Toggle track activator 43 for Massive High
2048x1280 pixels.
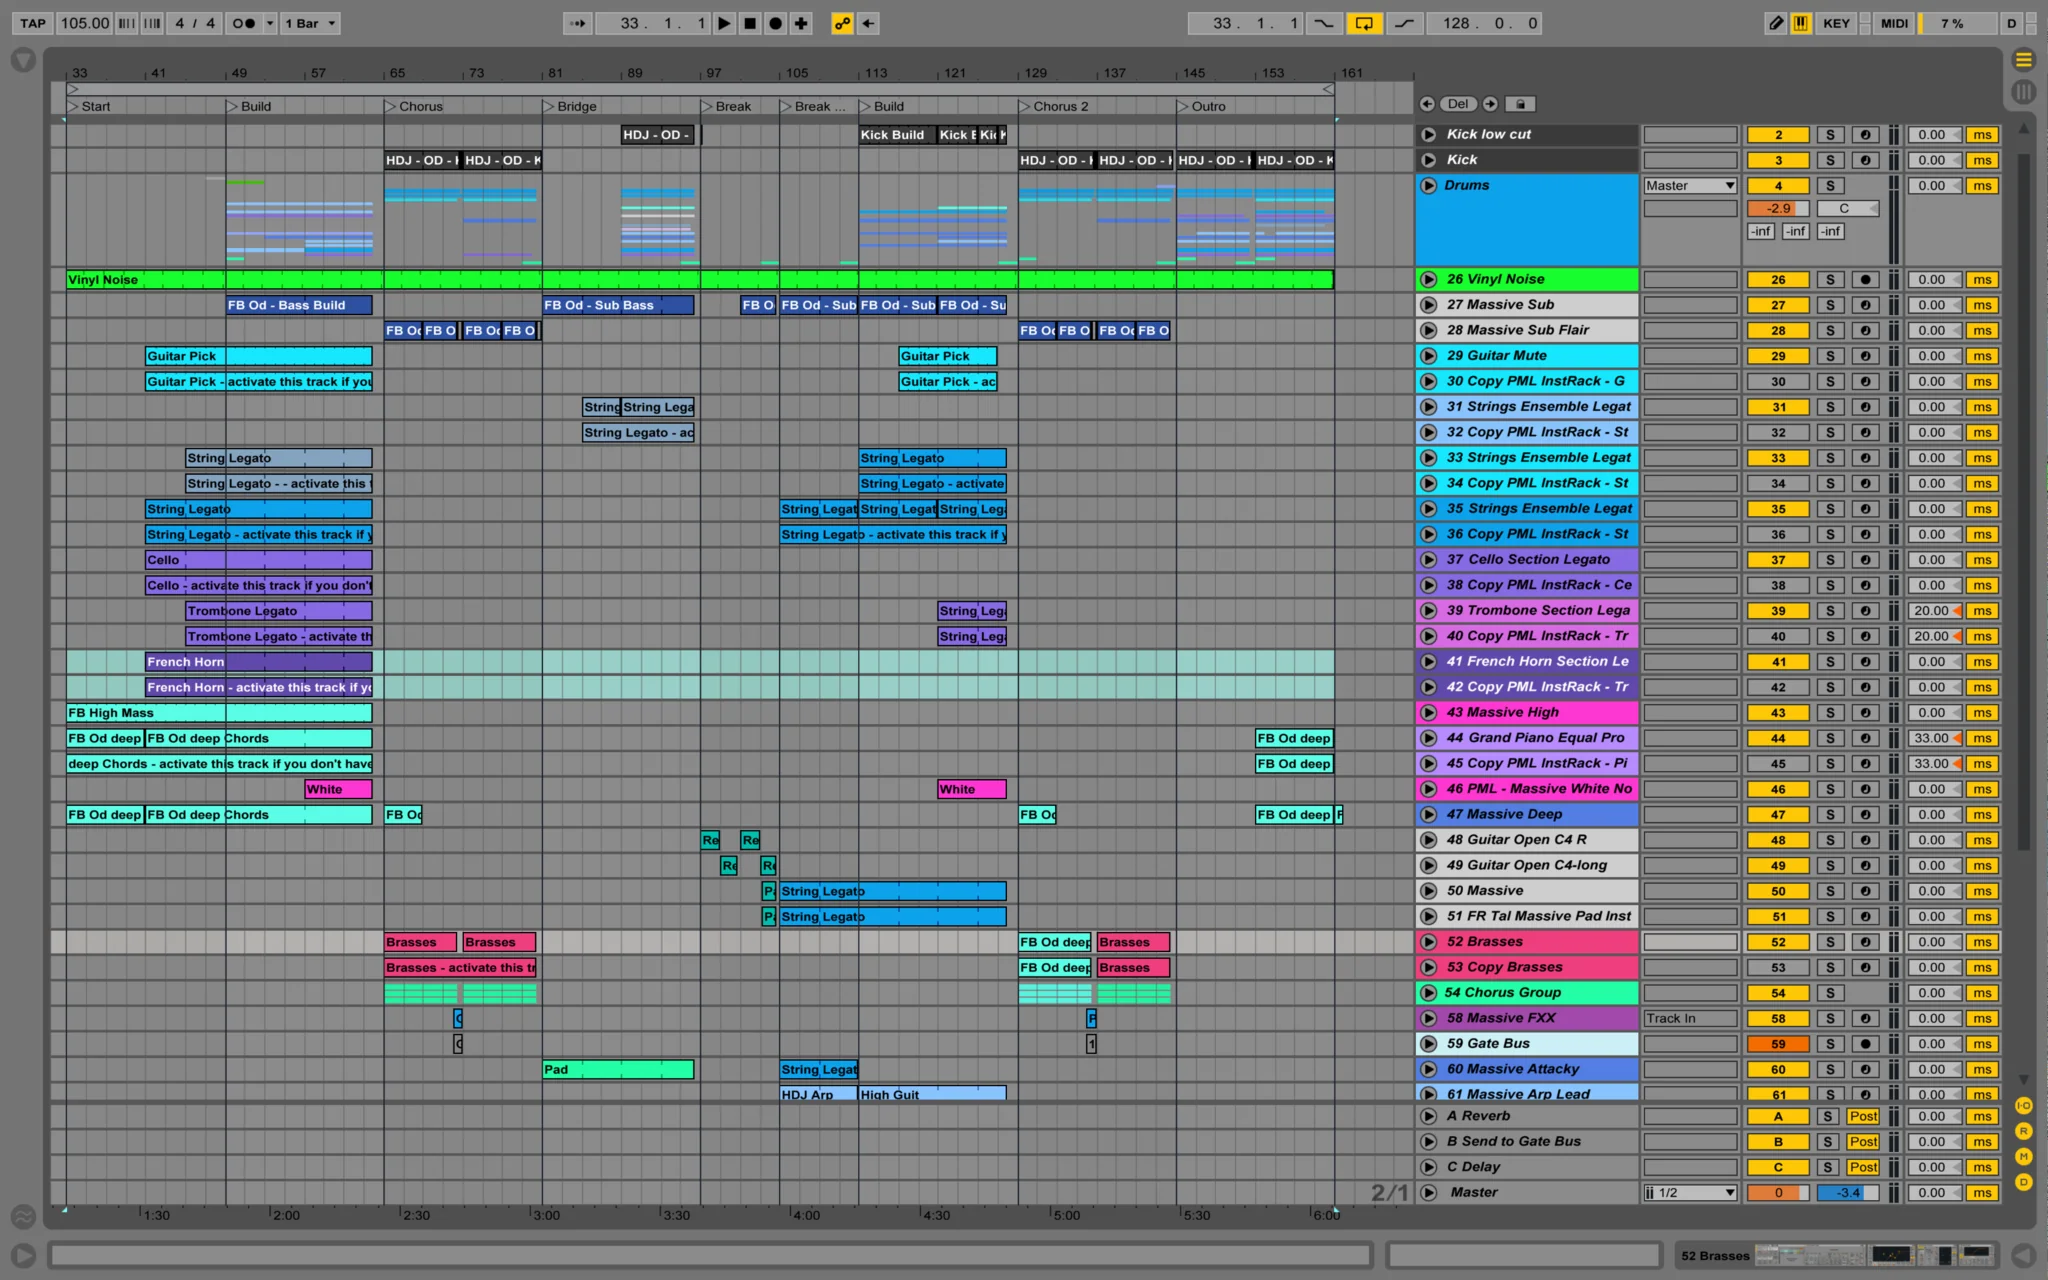[x=1778, y=713]
